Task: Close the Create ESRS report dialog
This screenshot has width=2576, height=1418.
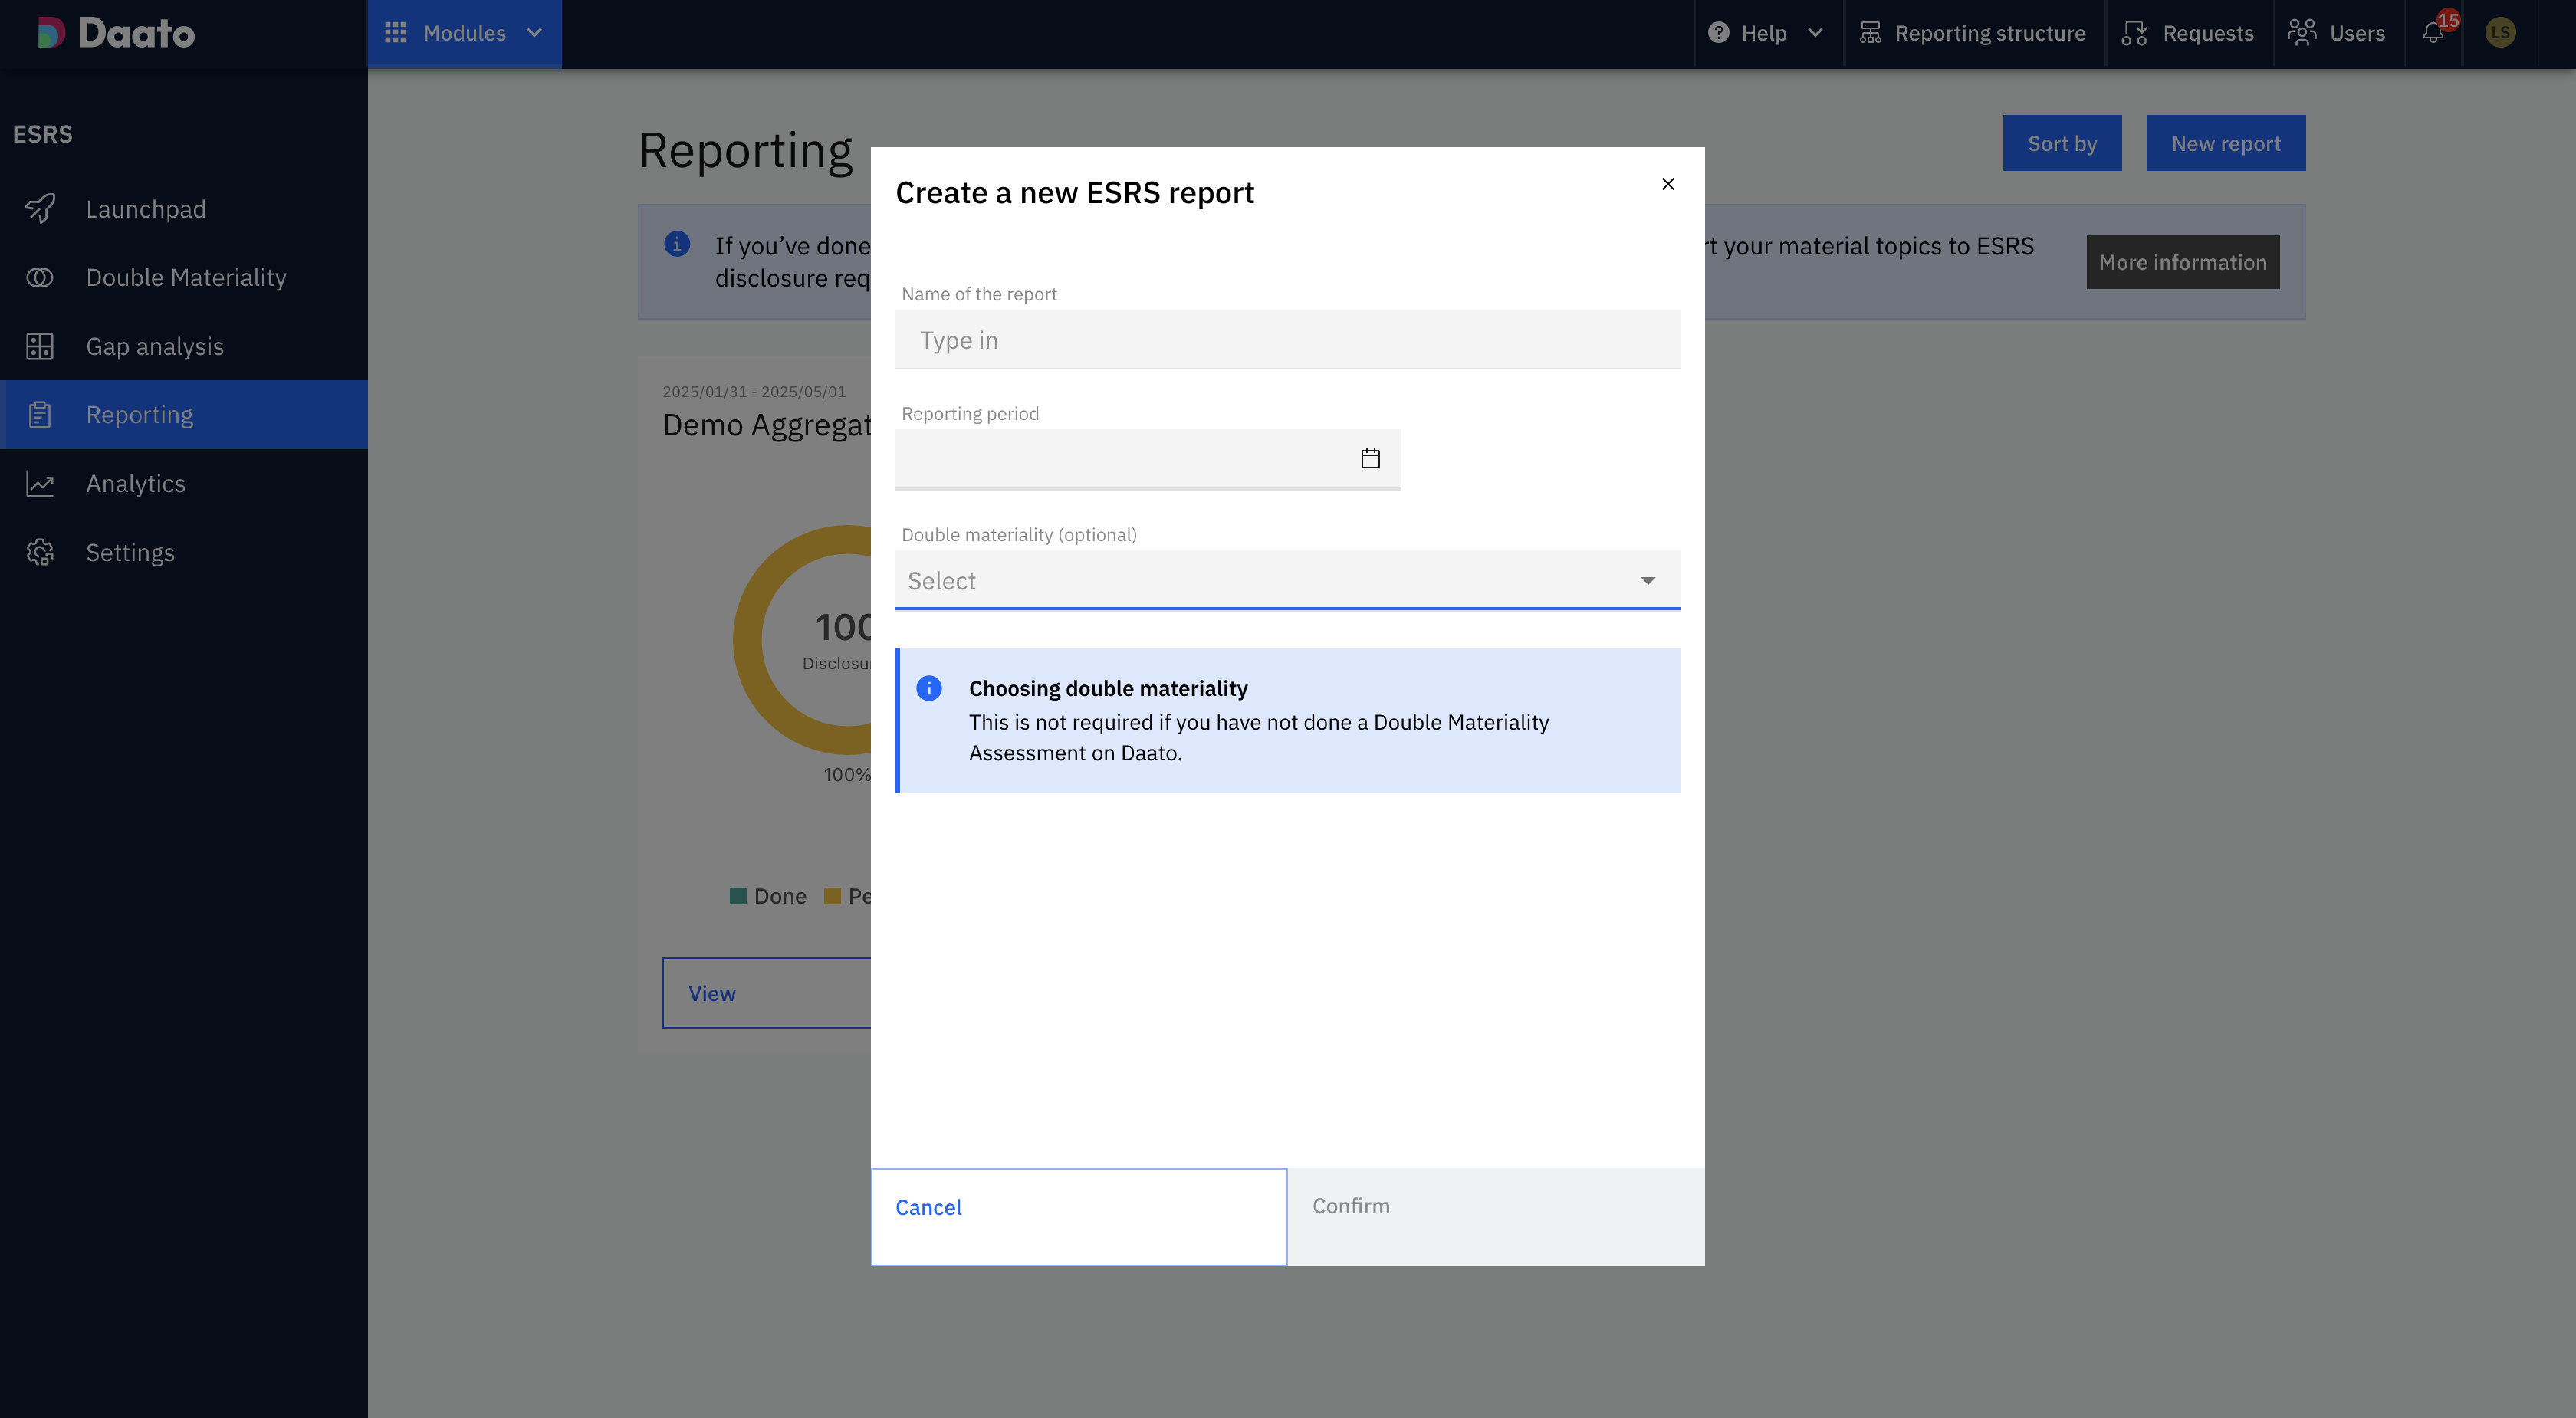Action: tap(1667, 184)
